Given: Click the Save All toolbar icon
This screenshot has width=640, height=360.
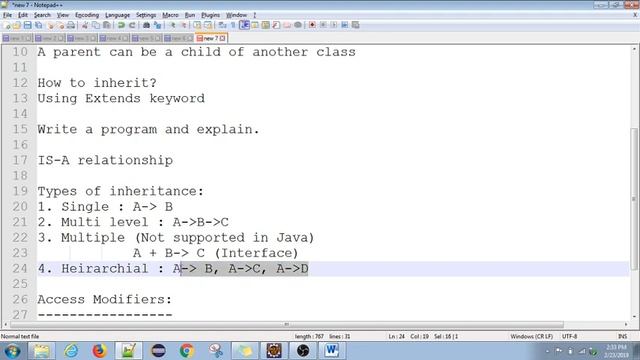Looking at the screenshot, I should coord(38,25).
